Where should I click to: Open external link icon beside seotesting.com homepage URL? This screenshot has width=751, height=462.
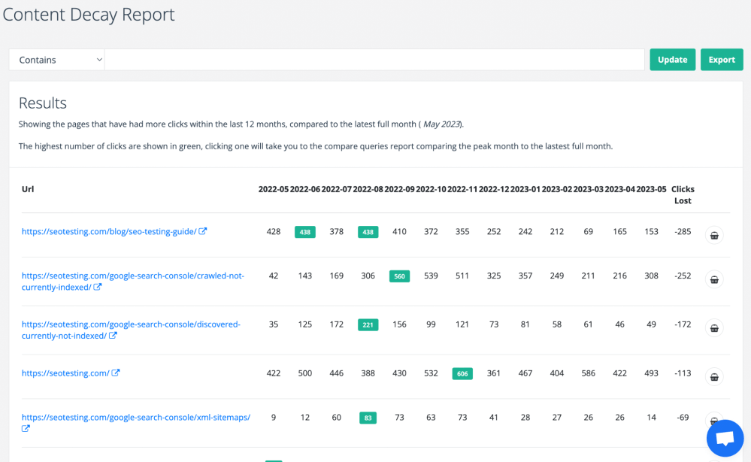tap(116, 373)
